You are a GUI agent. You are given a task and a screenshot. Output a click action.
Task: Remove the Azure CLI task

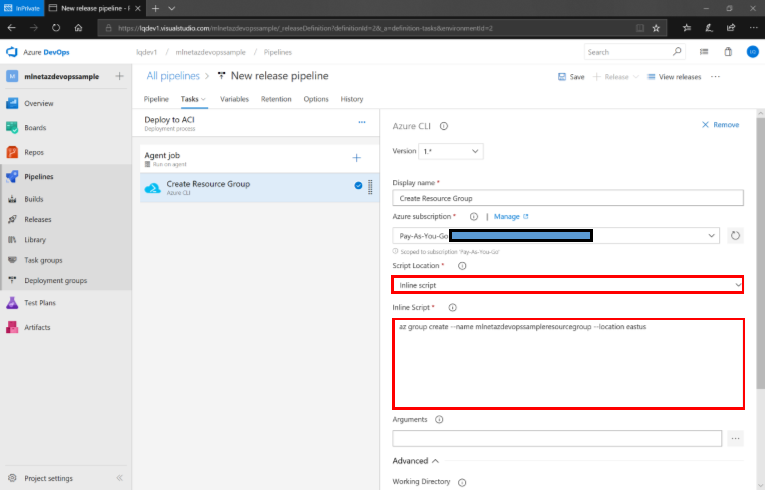click(x=720, y=125)
